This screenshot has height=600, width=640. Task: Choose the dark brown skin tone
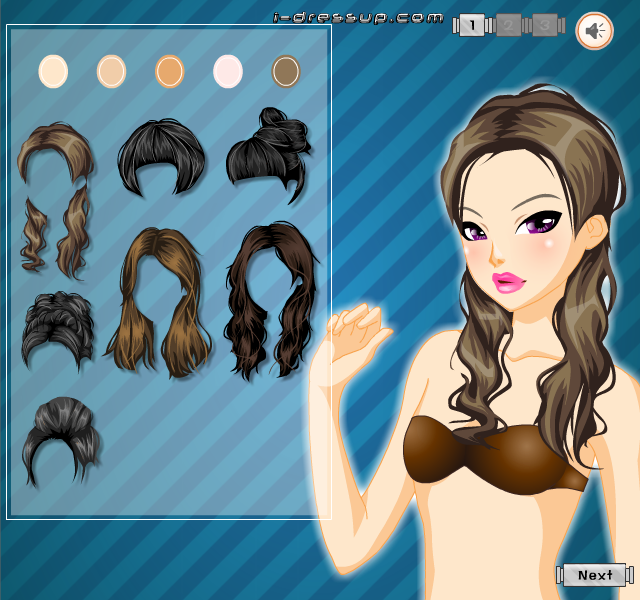(x=286, y=71)
